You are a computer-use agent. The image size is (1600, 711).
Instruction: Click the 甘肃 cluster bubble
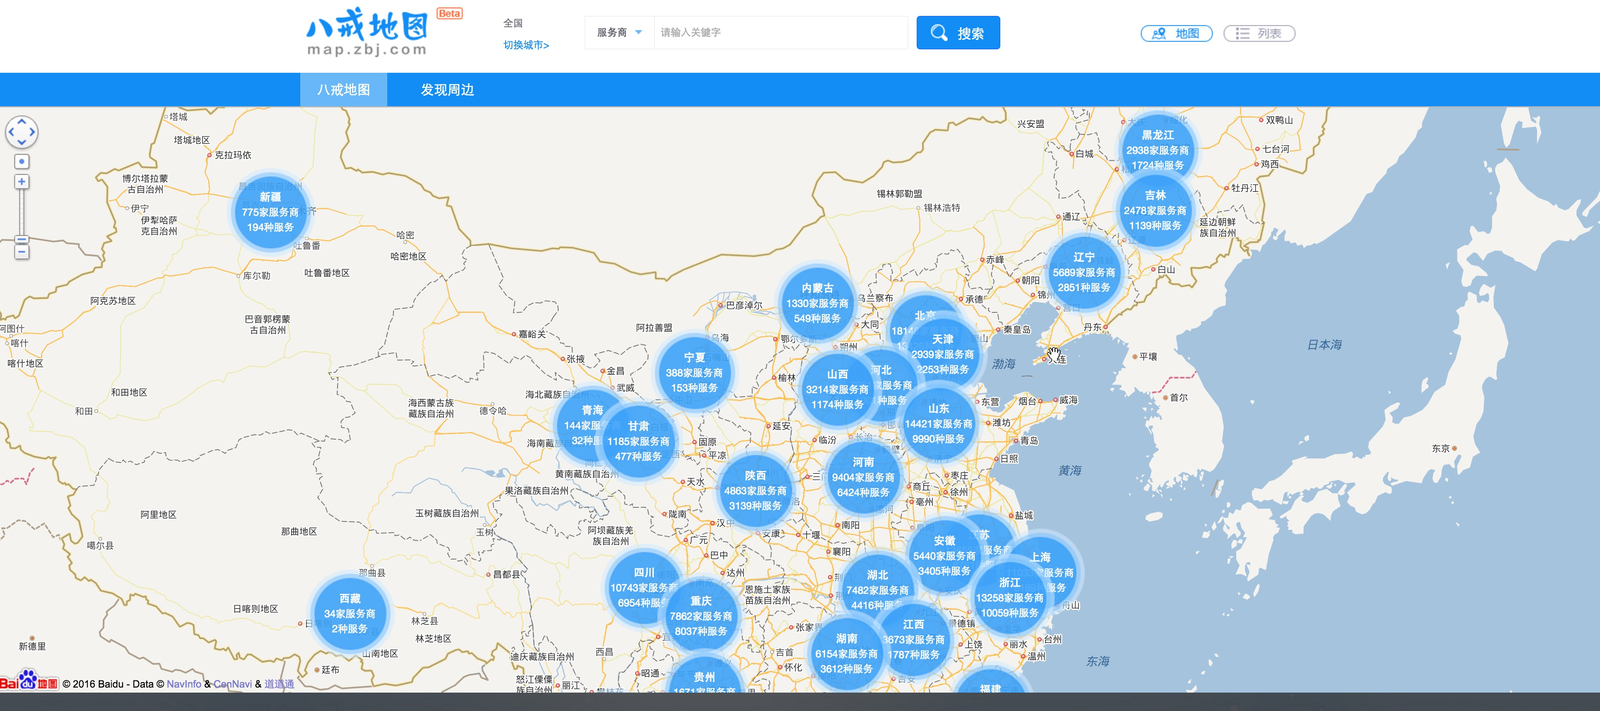pyautogui.click(x=639, y=441)
